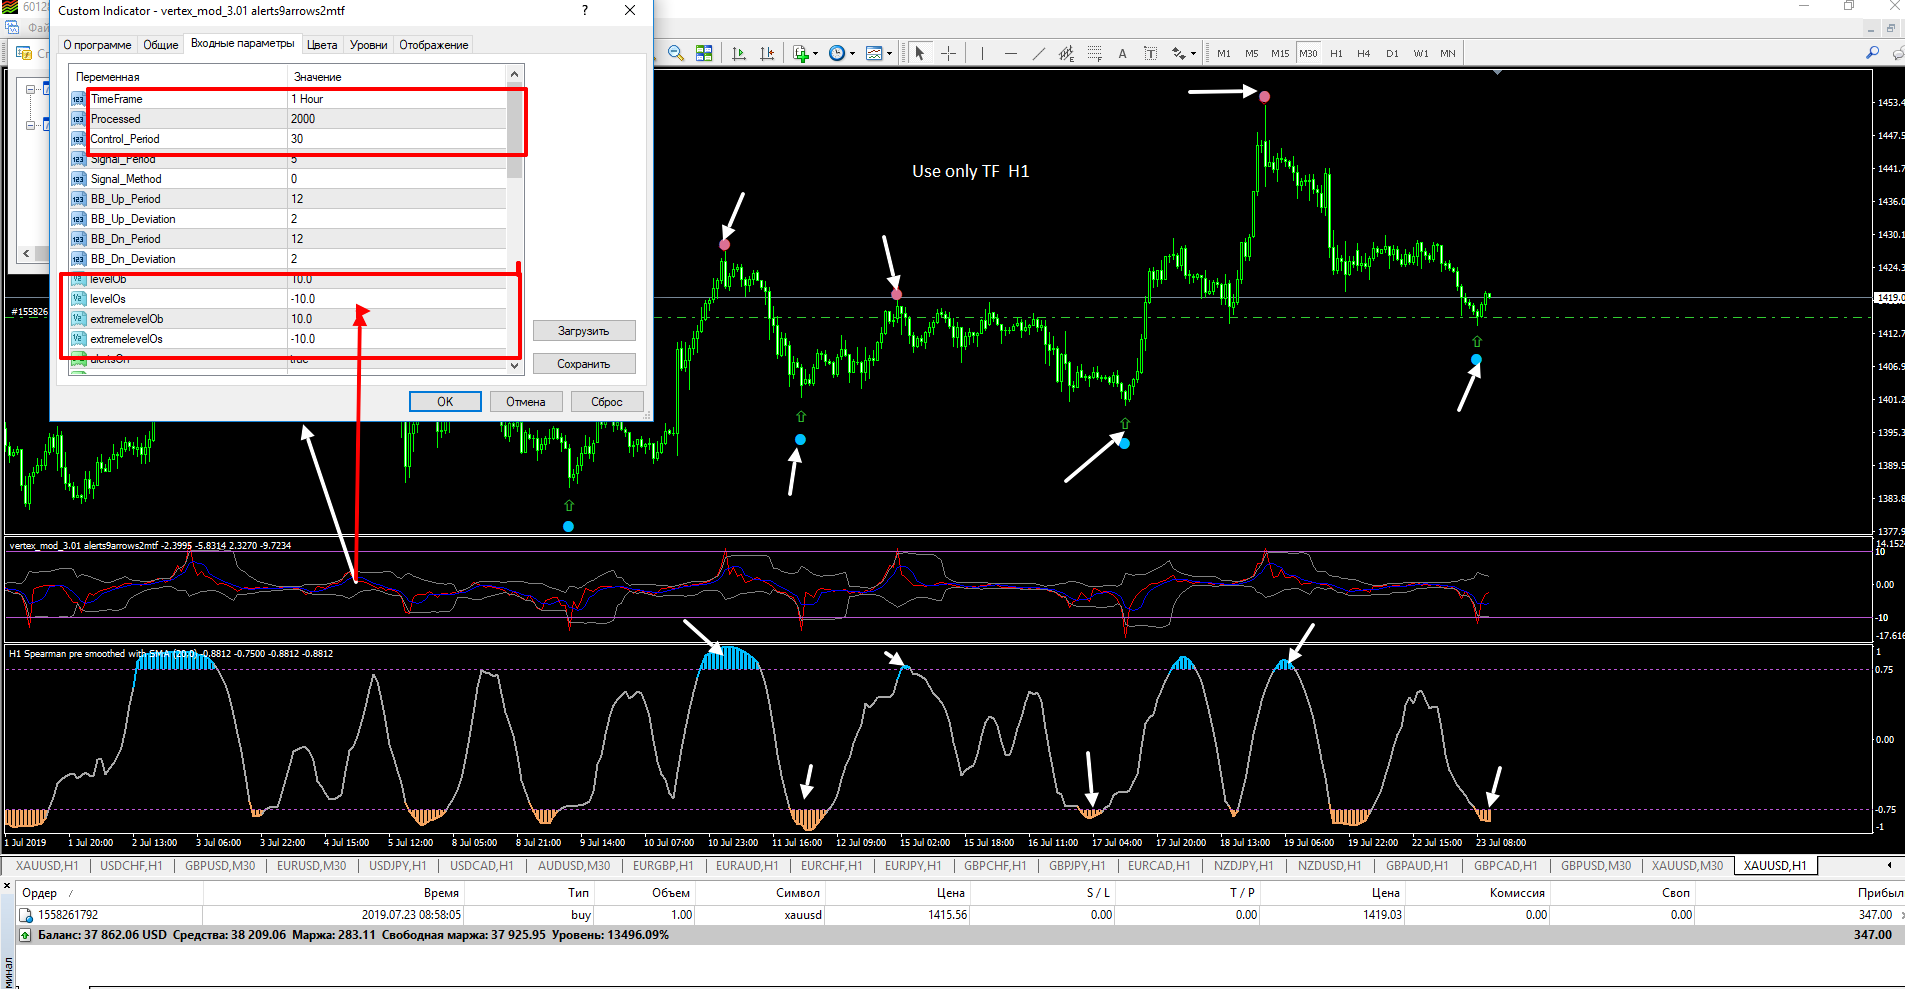The height and width of the screenshot is (989, 1905).
Task: Click the add indicator icon
Action: (800, 53)
